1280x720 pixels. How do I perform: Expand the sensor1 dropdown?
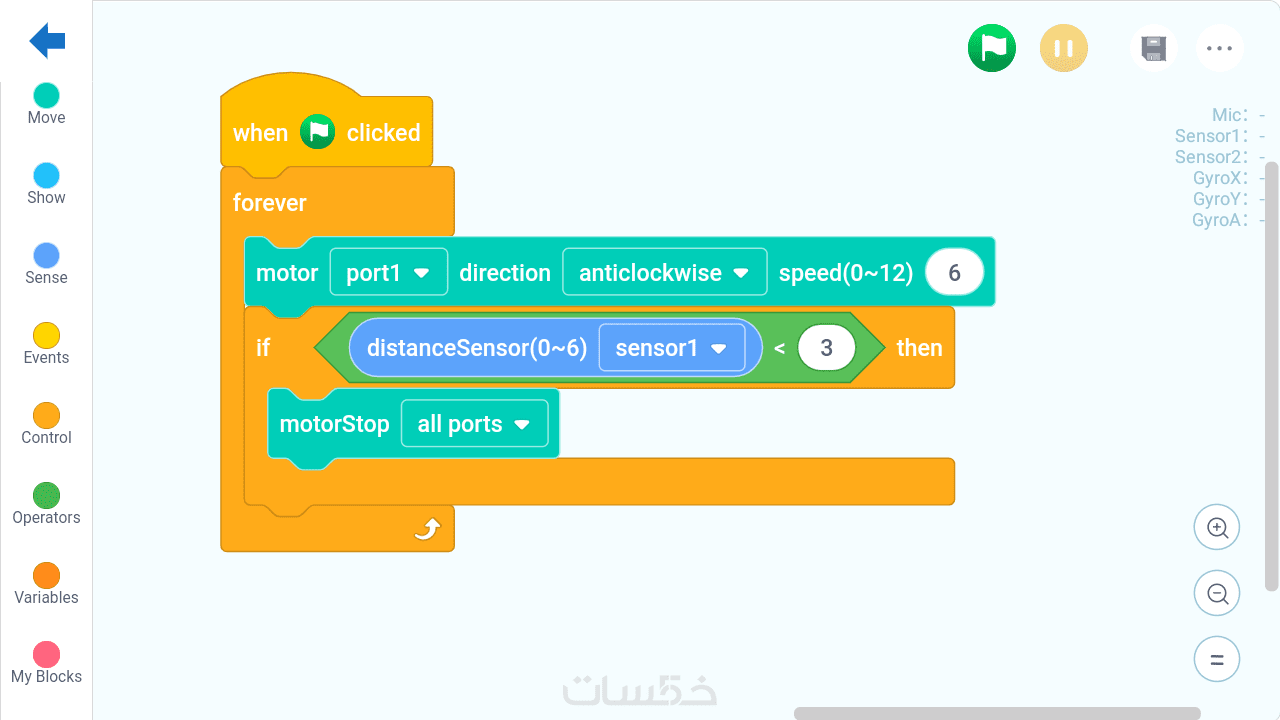pyautogui.click(x=671, y=348)
